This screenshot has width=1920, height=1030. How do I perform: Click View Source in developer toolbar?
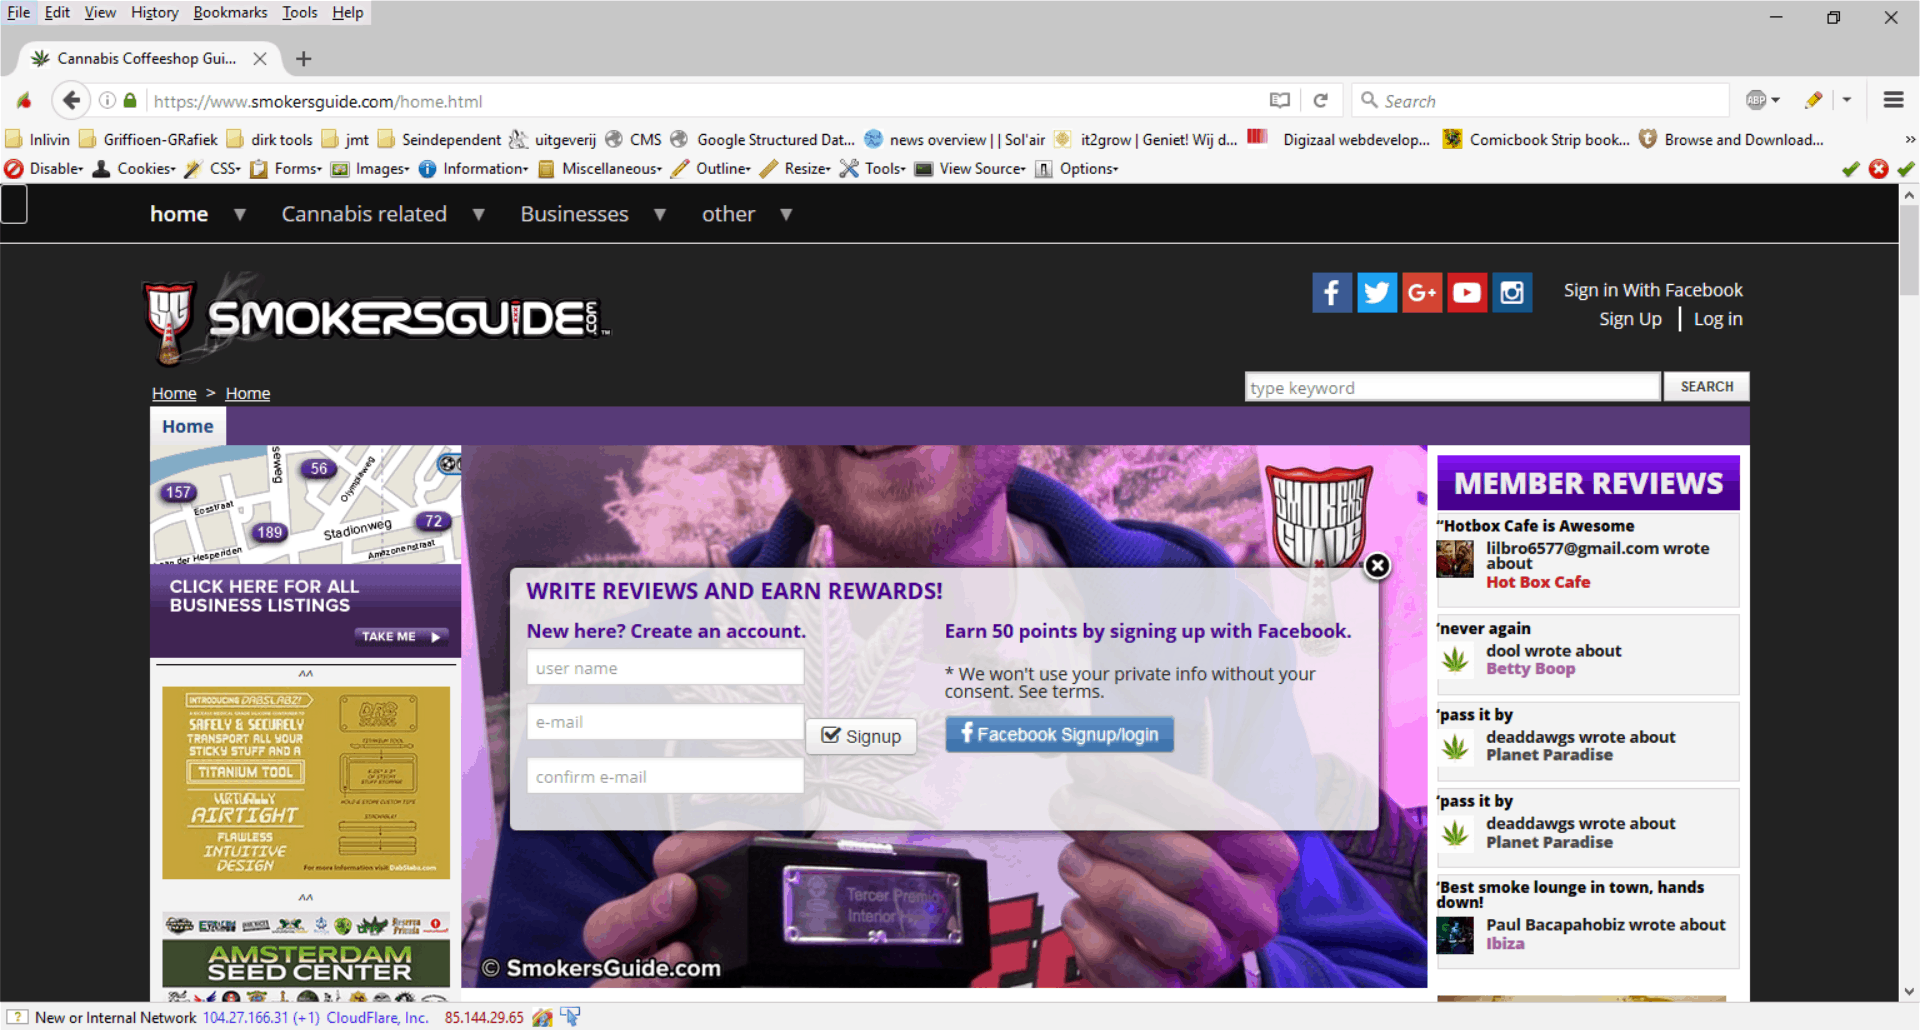pyautogui.click(x=971, y=169)
